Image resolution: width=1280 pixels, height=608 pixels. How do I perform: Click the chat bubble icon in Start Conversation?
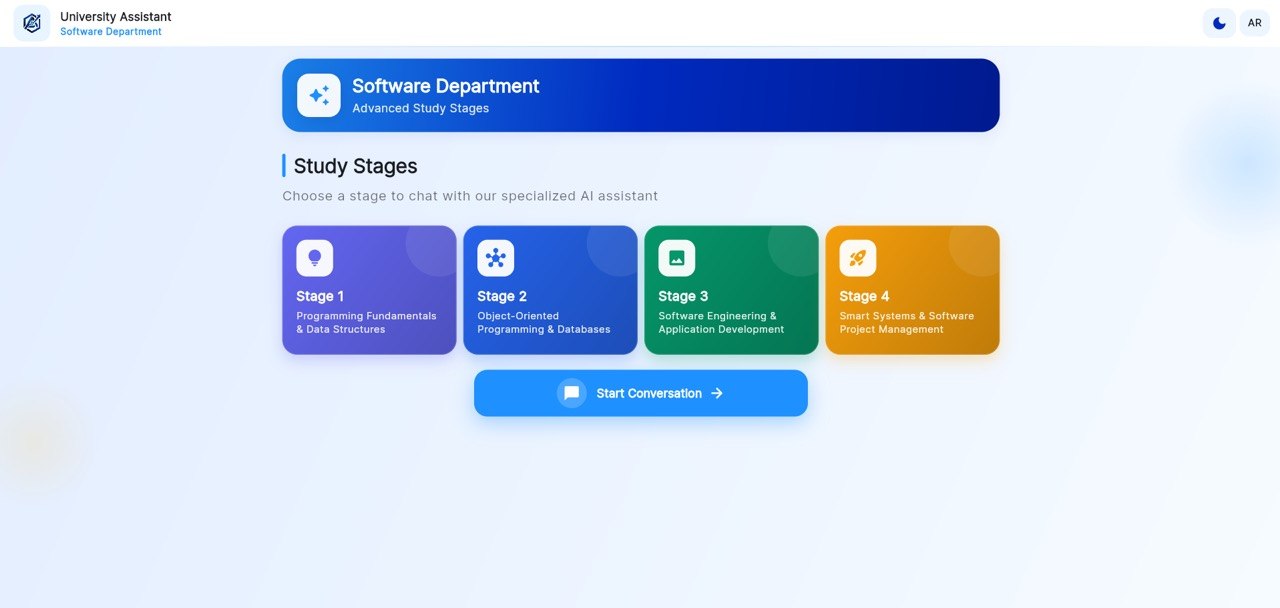(x=572, y=393)
